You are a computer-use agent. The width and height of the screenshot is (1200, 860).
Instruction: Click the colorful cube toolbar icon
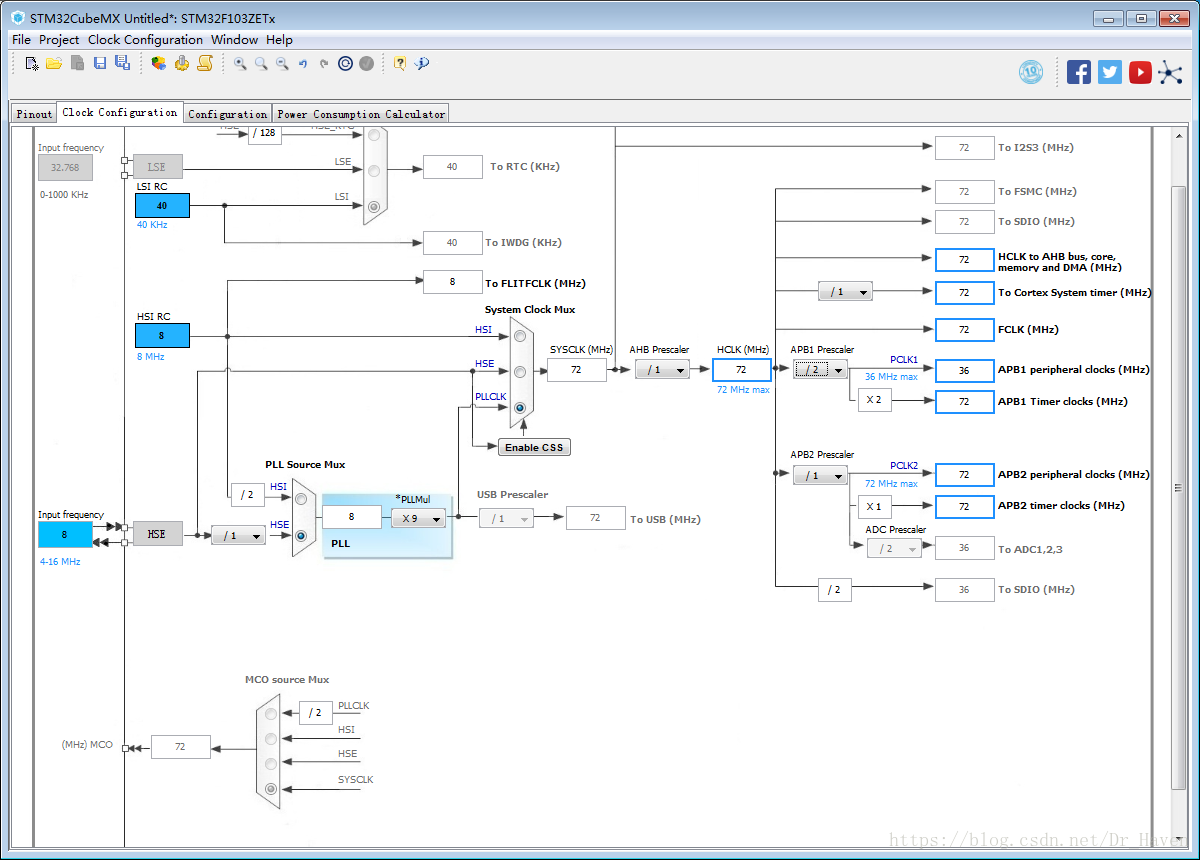pyautogui.click(x=159, y=63)
